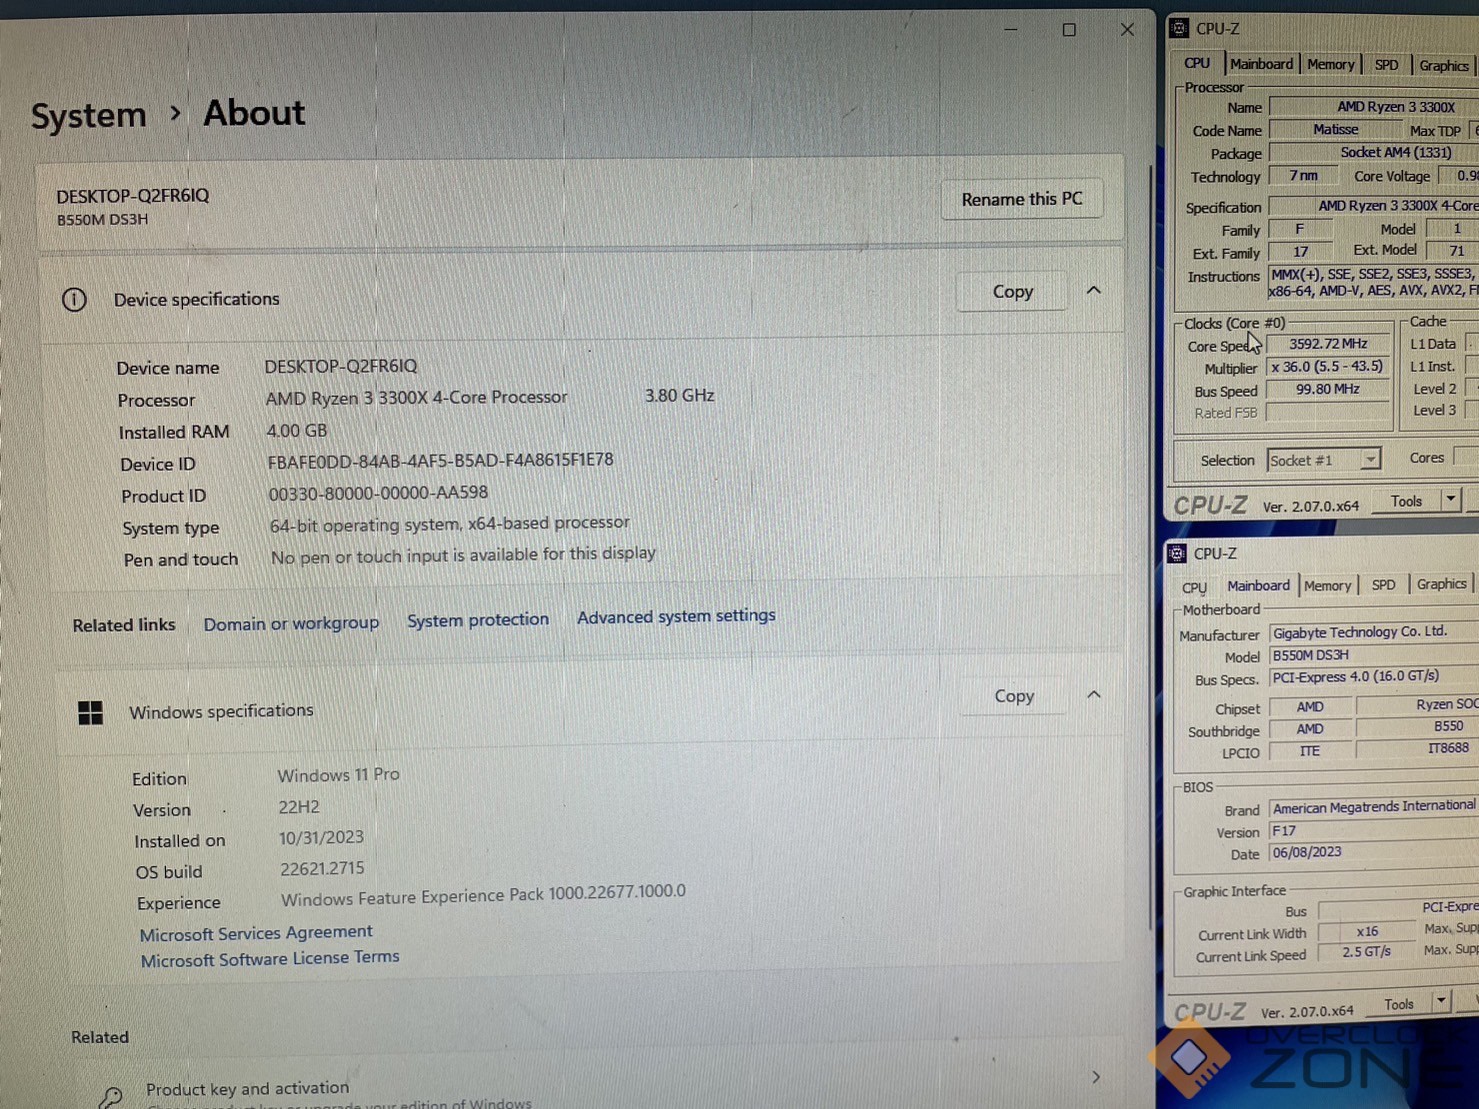
Task: Click the Installed on date 10/31/2023
Action: coord(321,838)
